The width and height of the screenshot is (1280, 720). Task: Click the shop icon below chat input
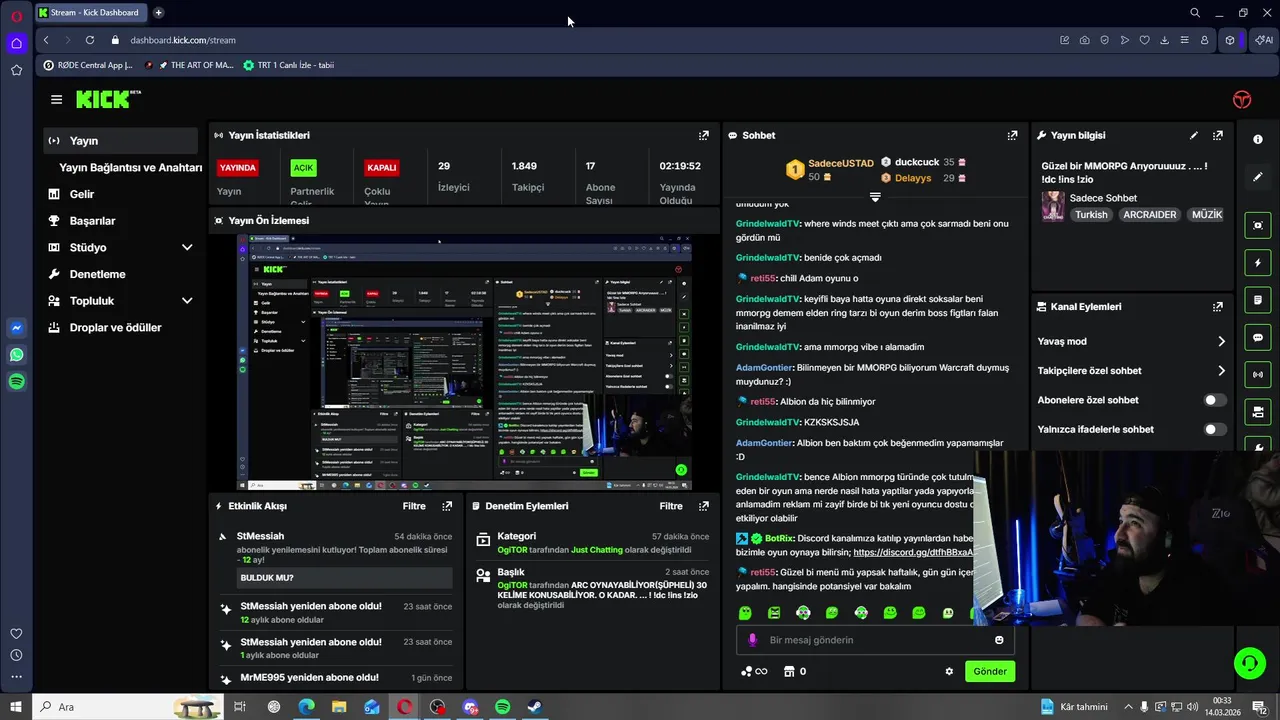pyautogui.click(x=788, y=671)
